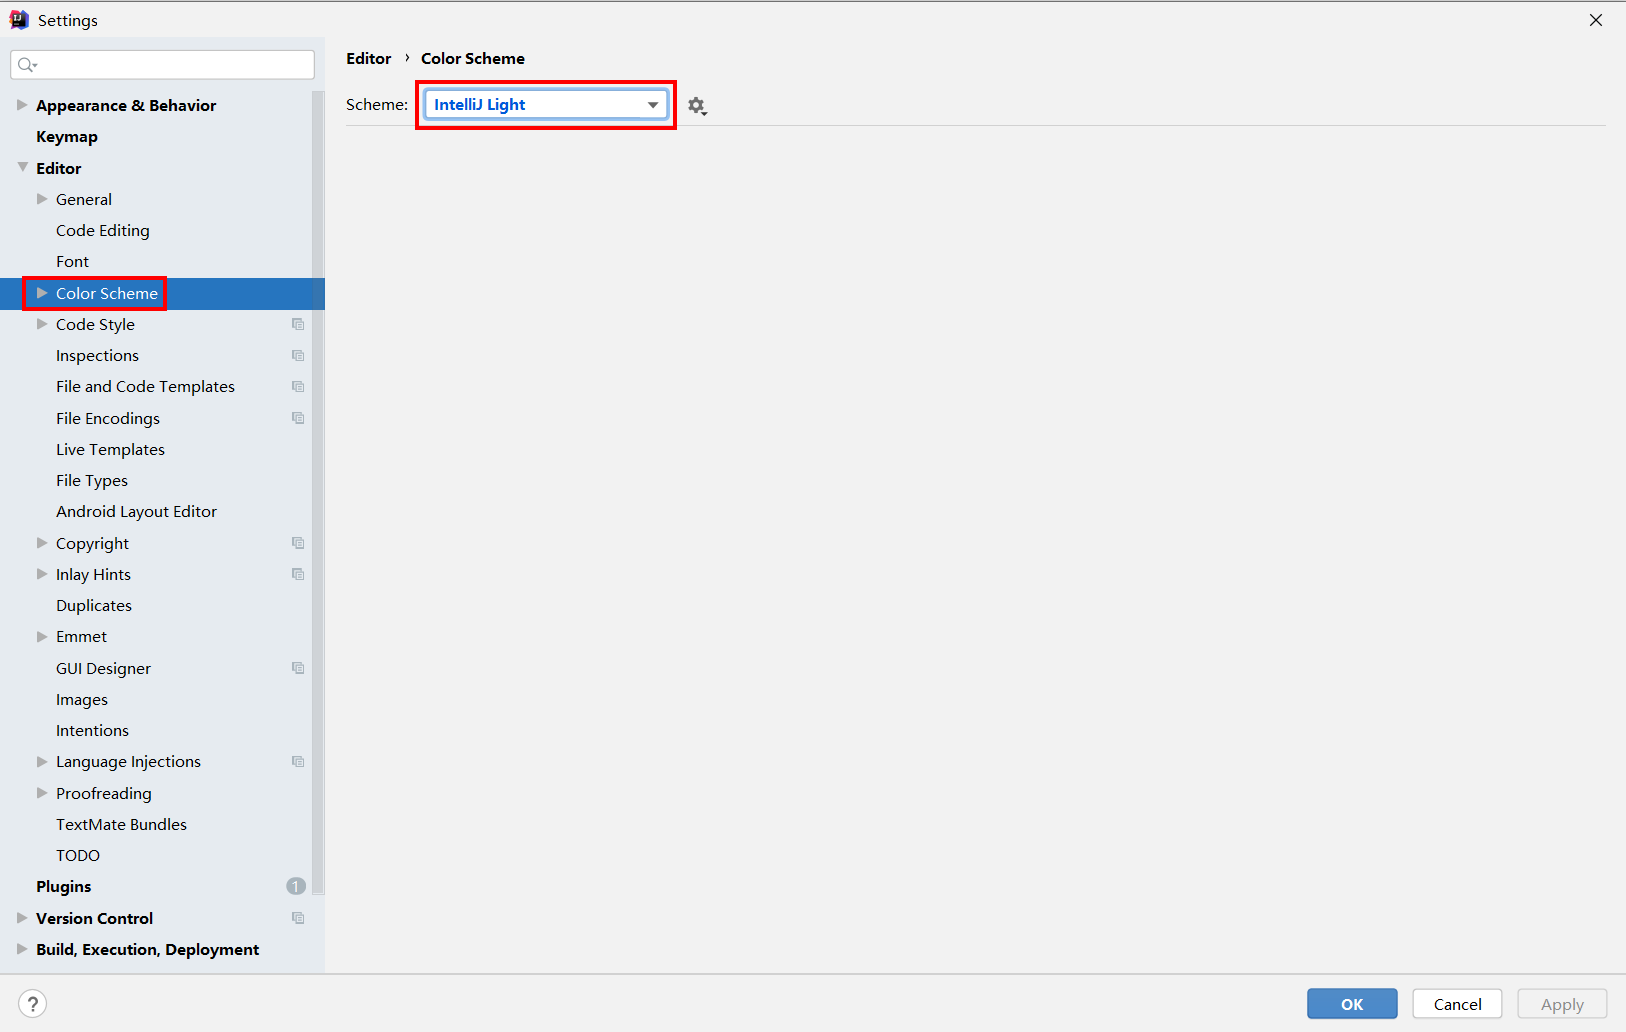
Task: Focus the settings search field
Action: tap(163, 65)
